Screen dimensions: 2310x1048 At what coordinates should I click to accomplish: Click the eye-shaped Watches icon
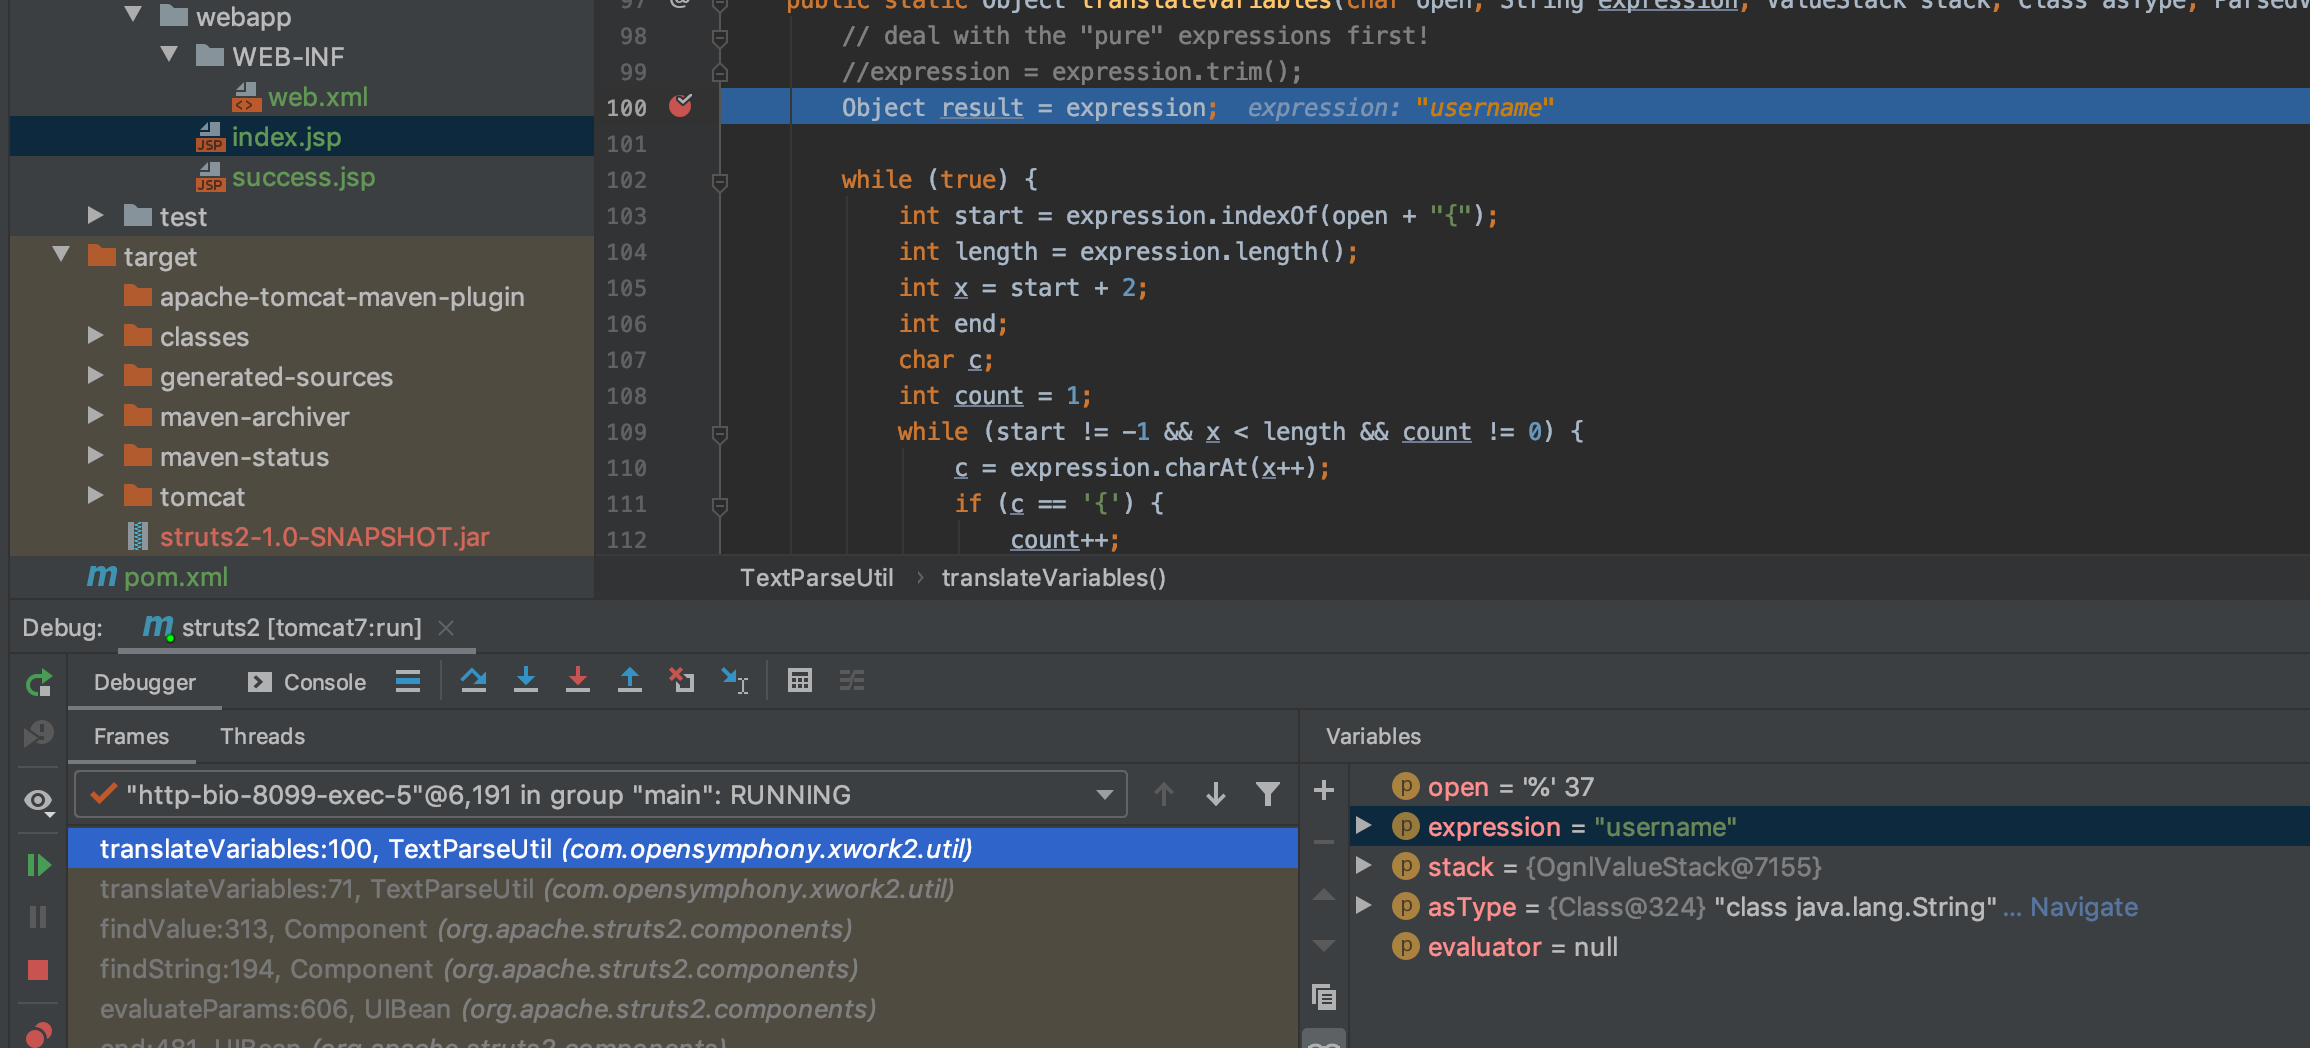click(38, 801)
